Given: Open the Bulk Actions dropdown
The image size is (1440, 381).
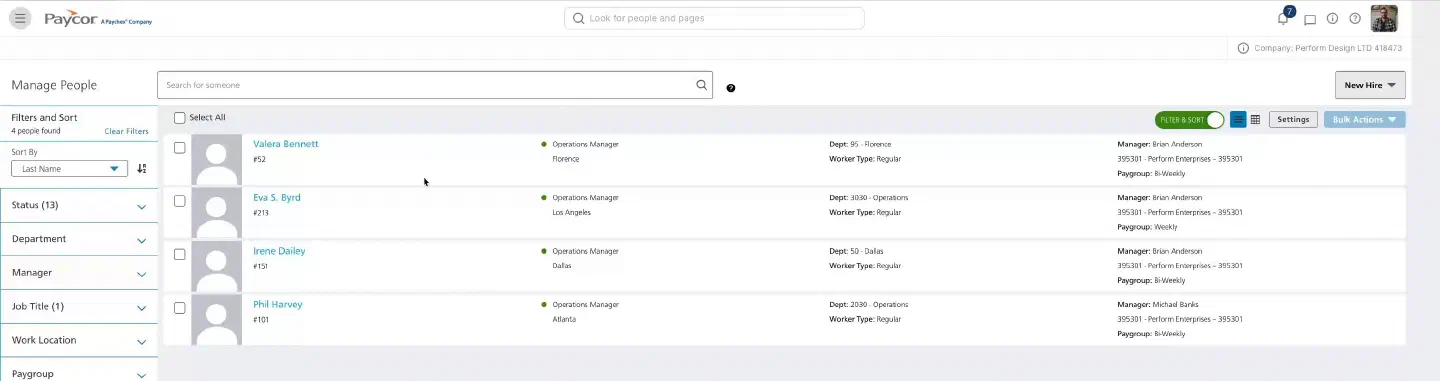Looking at the screenshot, I should (1364, 120).
